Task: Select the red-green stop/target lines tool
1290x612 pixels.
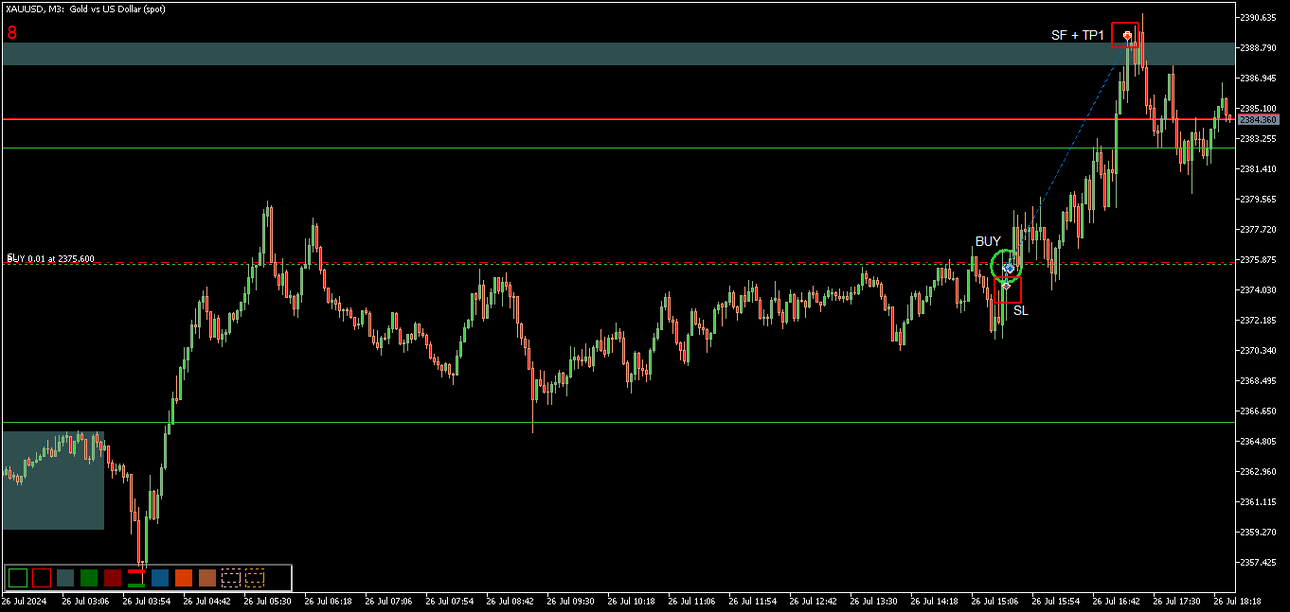Action: coord(136,577)
